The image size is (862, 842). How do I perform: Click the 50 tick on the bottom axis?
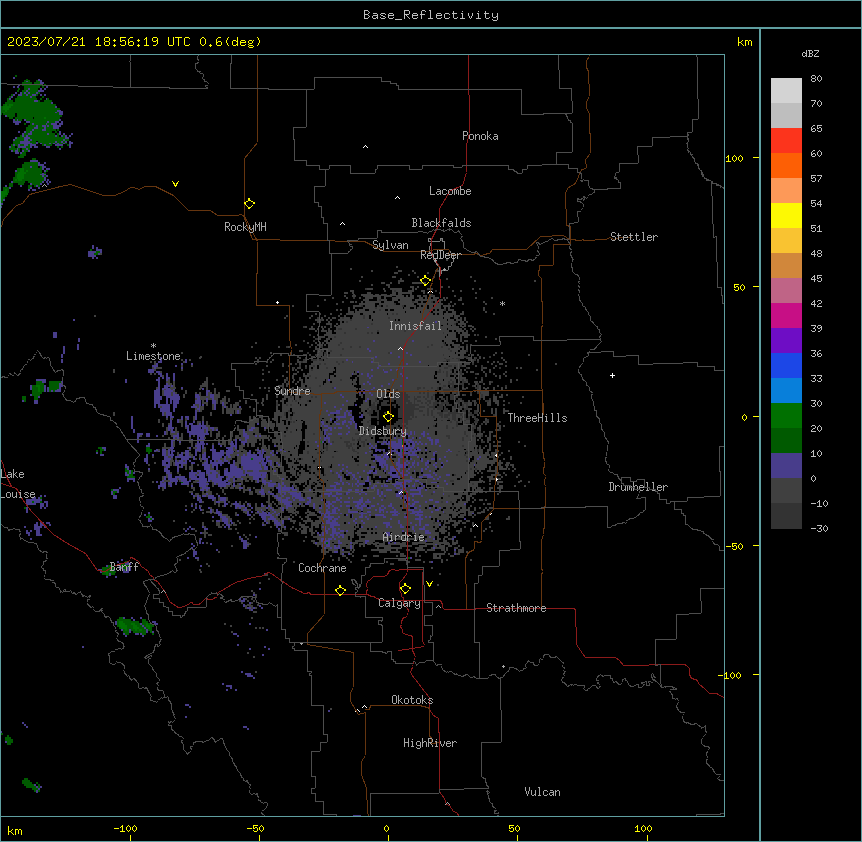click(x=514, y=828)
